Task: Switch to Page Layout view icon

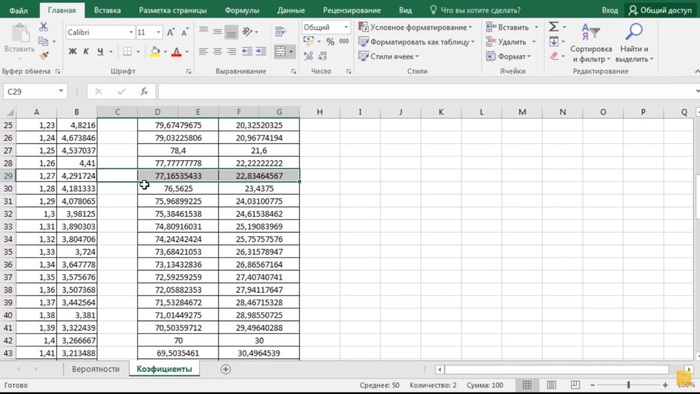Action: [551, 385]
